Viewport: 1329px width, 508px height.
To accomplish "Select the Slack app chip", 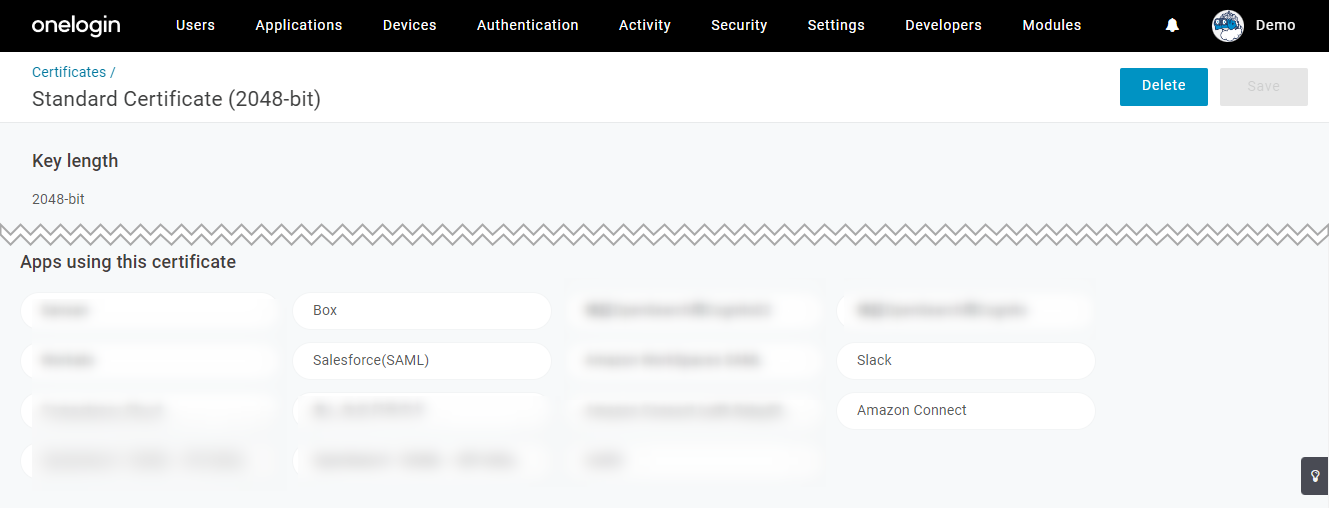I will pos(966,361).
